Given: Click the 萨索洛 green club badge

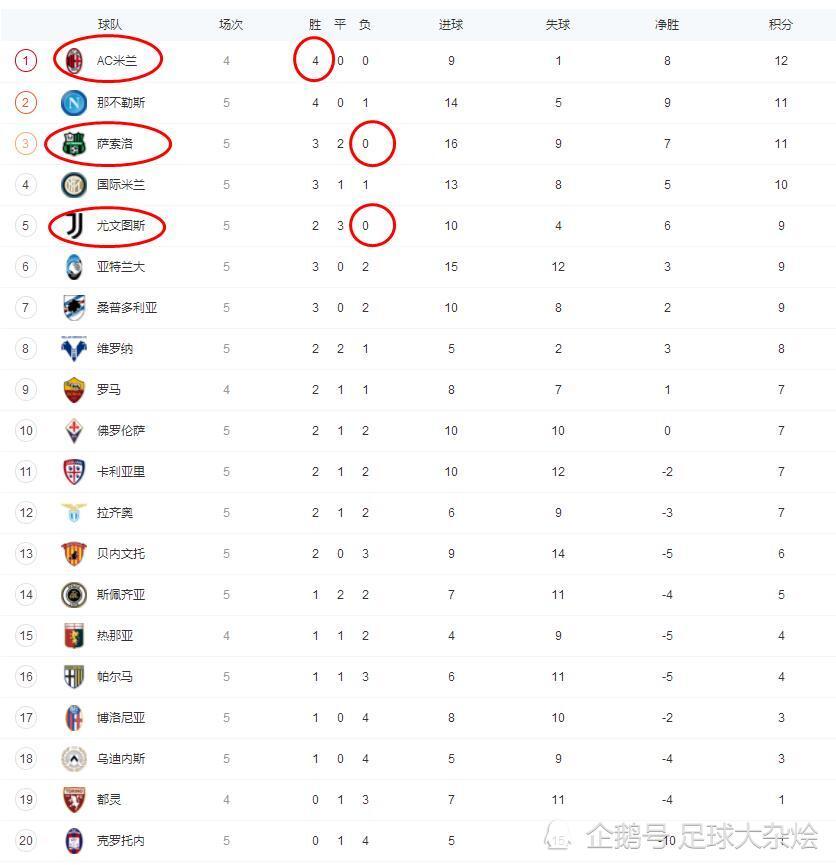Looking at the screenshot, I should pos(74,144).
